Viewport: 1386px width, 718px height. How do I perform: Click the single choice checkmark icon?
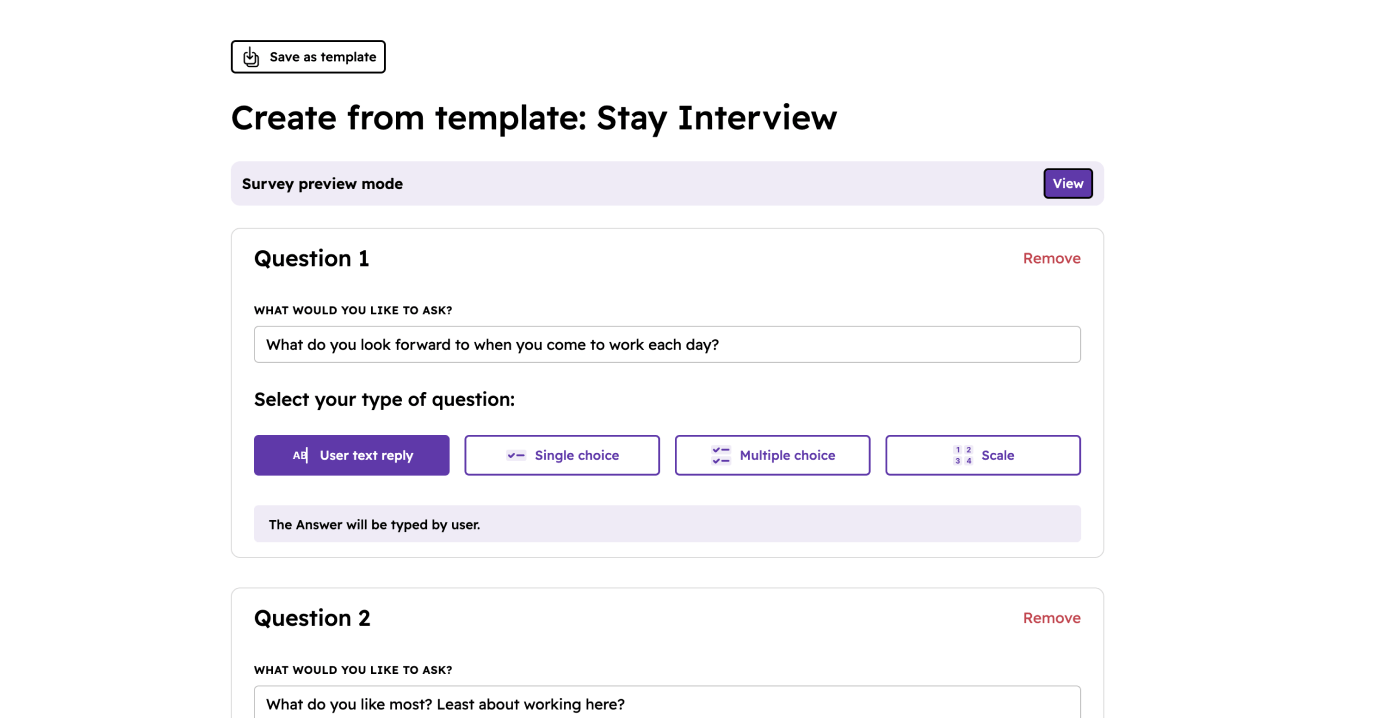pos(516,455)
